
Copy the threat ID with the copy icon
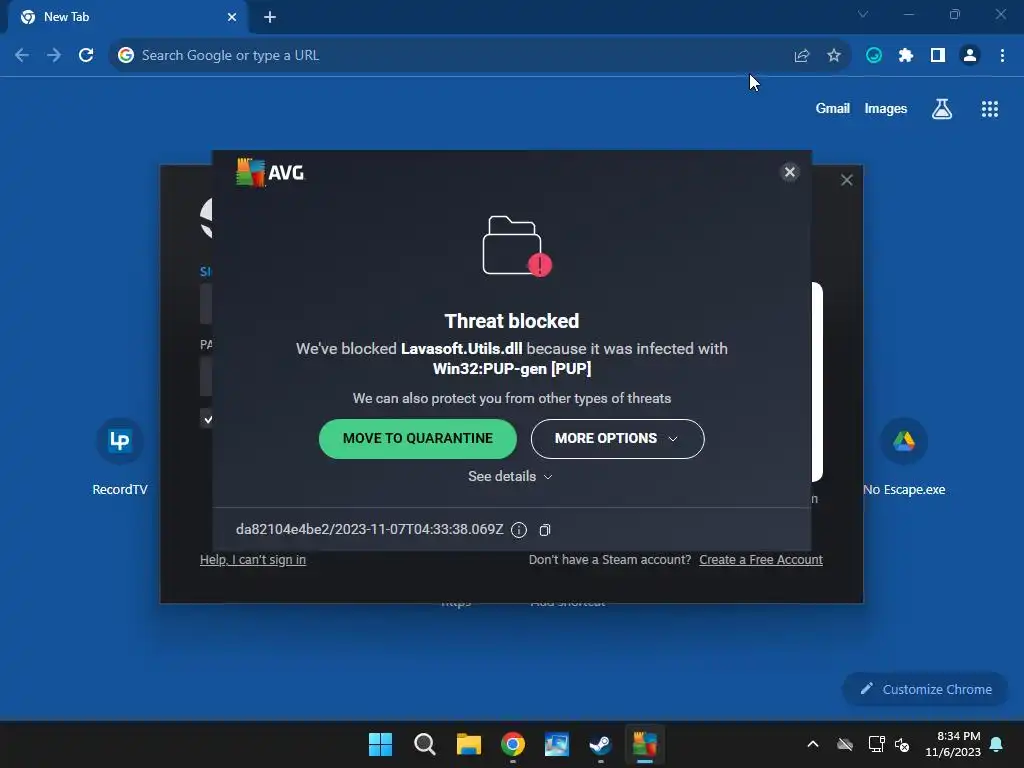click(x=545, y=530)
